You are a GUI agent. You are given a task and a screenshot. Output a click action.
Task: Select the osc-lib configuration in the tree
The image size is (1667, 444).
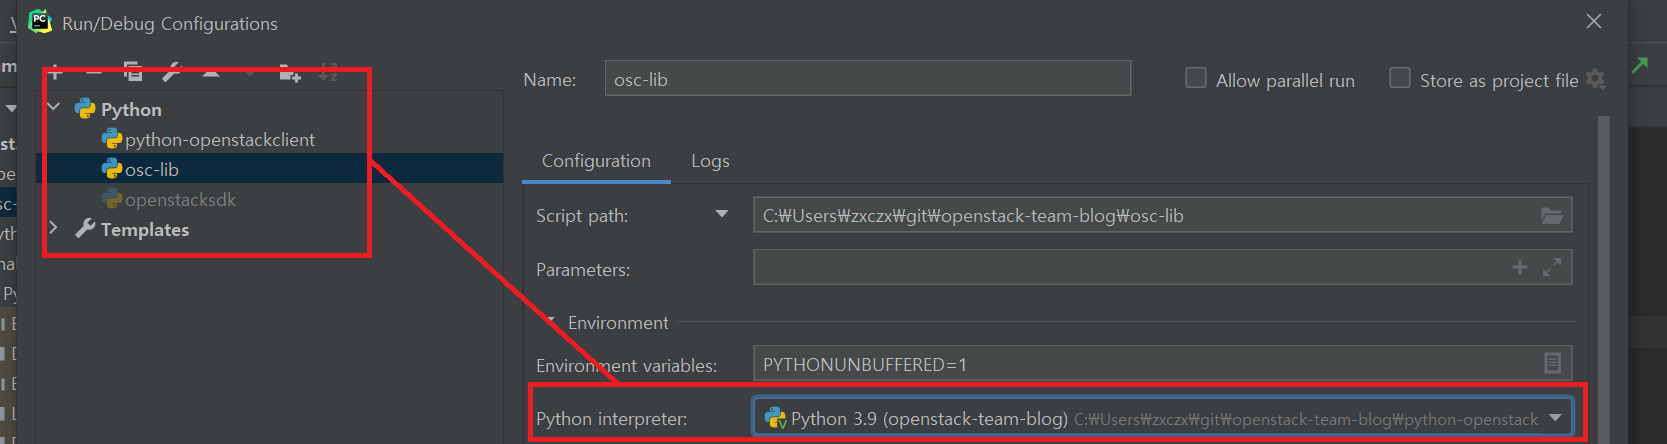269,169
